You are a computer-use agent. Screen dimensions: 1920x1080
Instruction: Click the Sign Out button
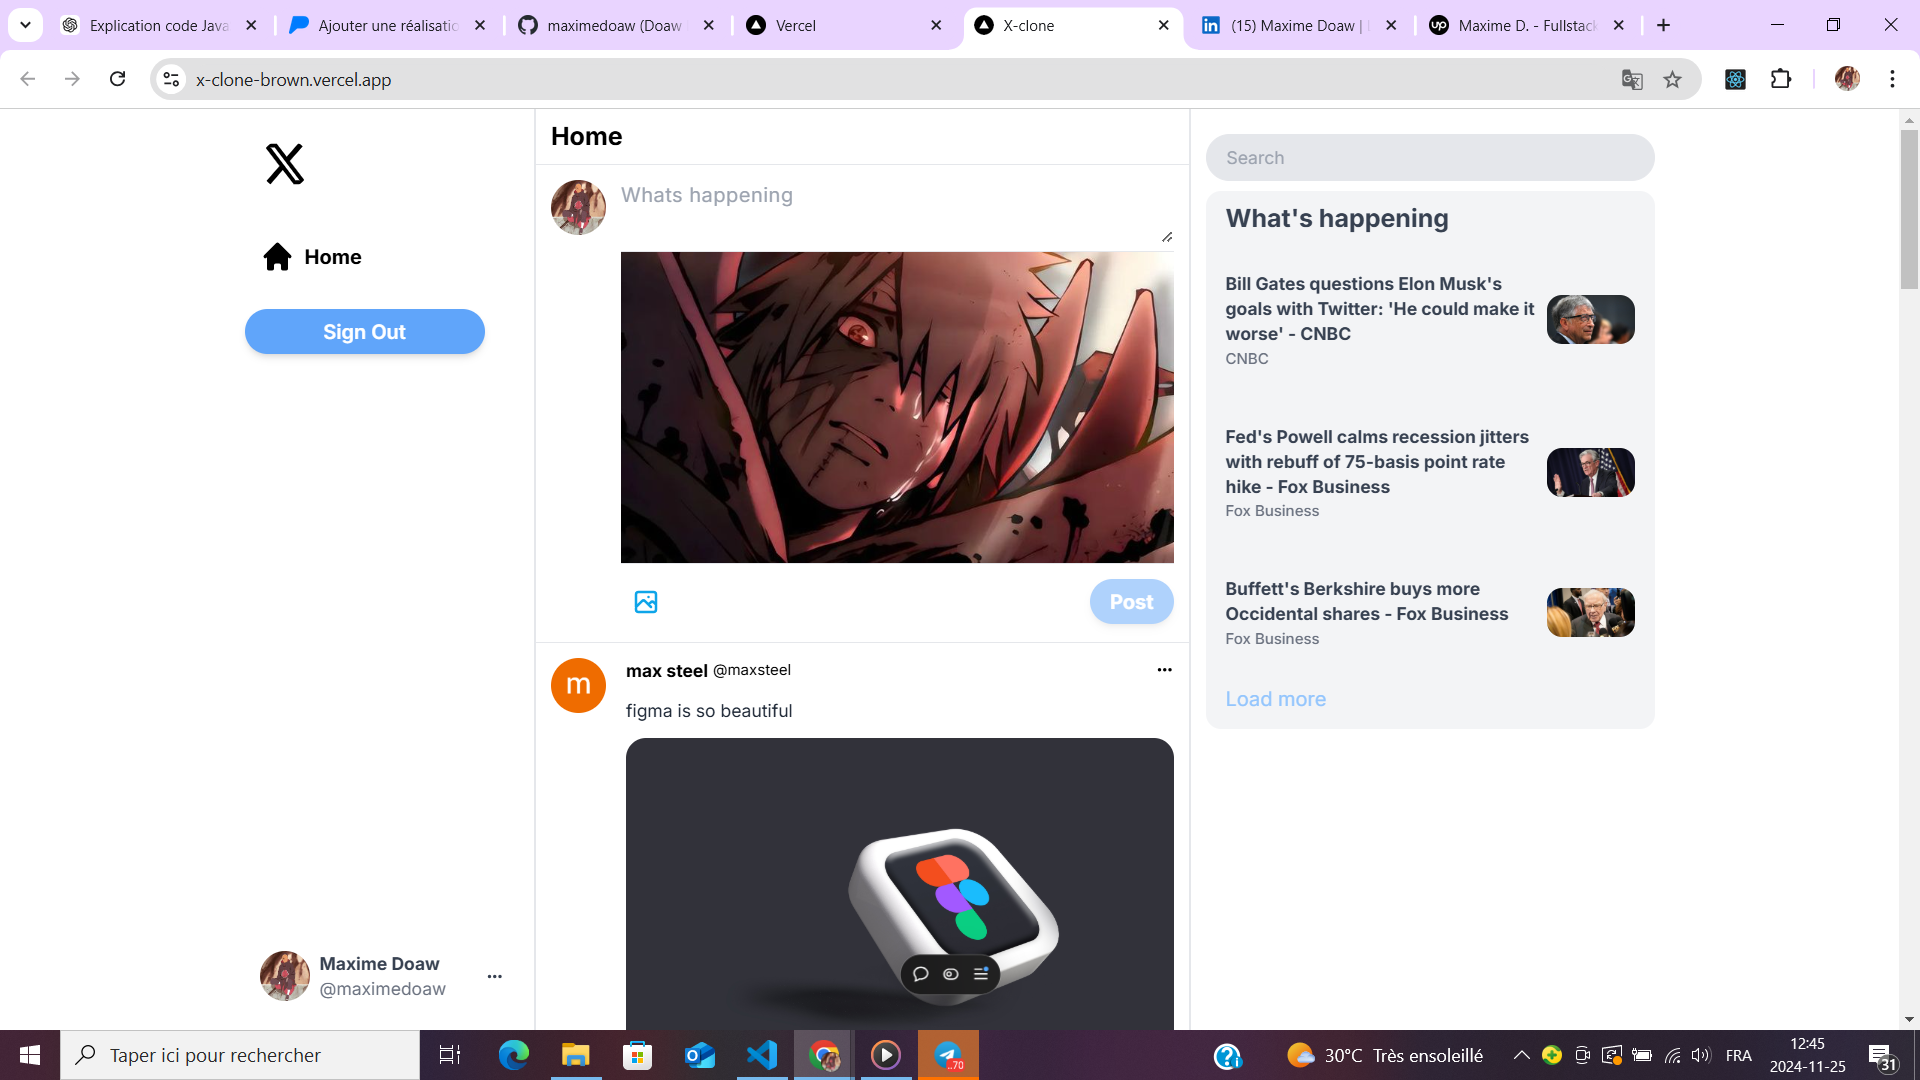point(364,331)
